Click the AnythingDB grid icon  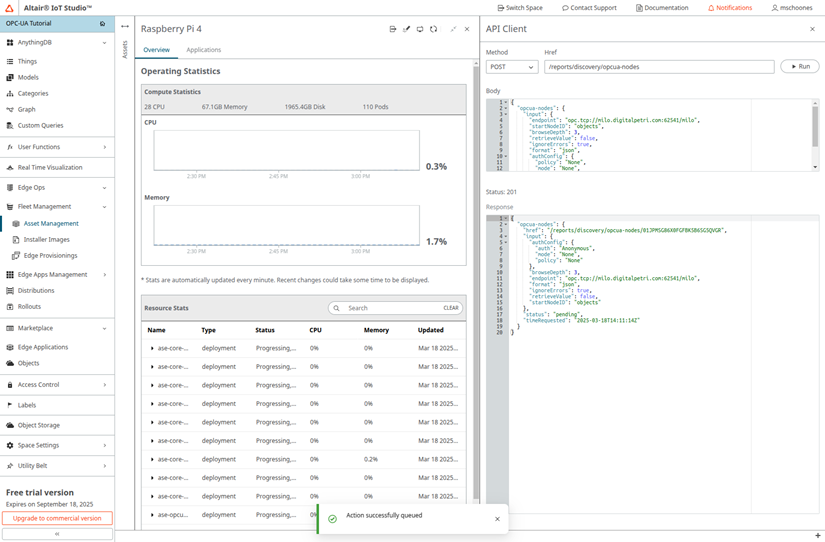(x=9, y=43)
